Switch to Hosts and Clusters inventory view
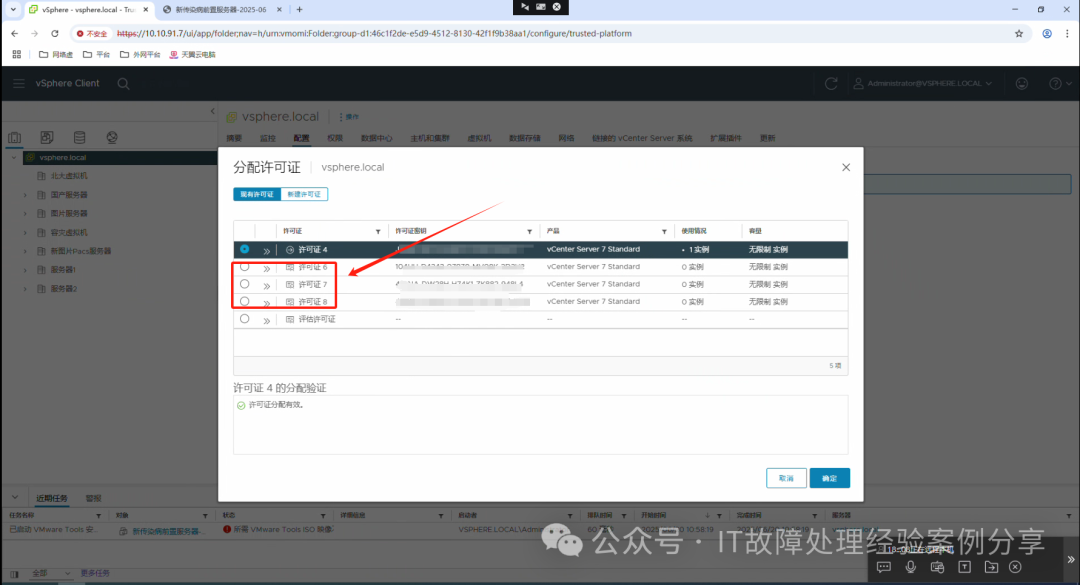 [14, 137]
